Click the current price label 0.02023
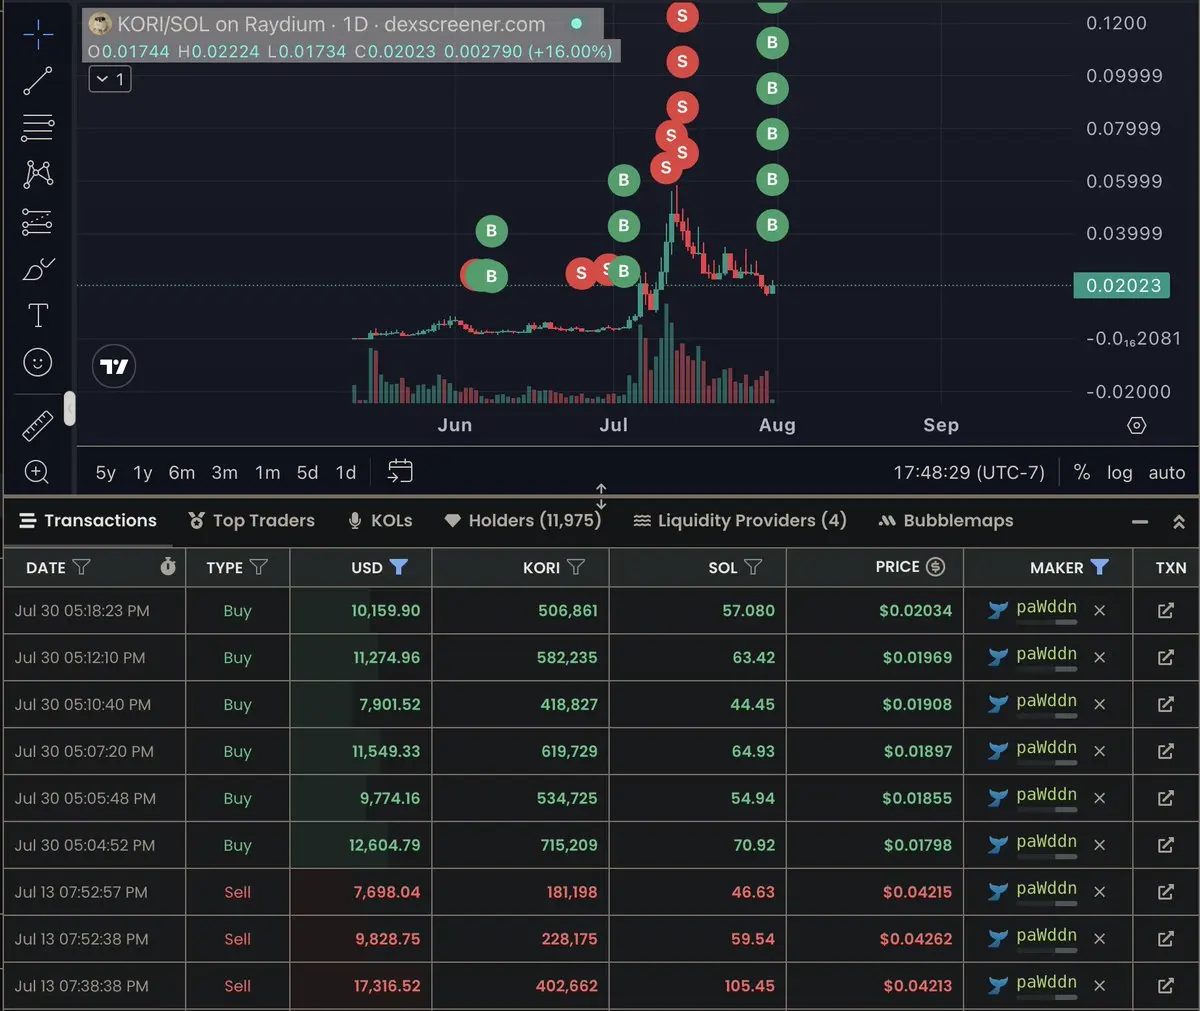Screen dimensions: 1200x1011 pyautogui.click(x=1123, y=285)
